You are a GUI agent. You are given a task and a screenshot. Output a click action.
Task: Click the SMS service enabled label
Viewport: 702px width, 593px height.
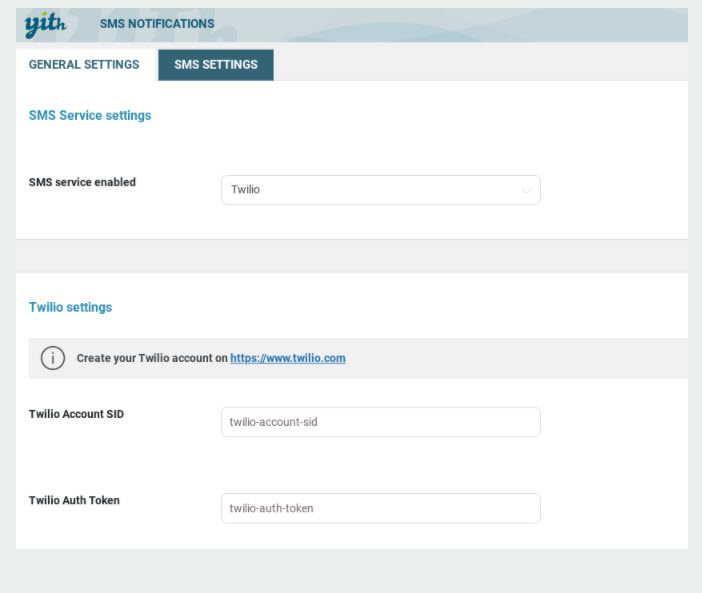click(x=82, y=182)
